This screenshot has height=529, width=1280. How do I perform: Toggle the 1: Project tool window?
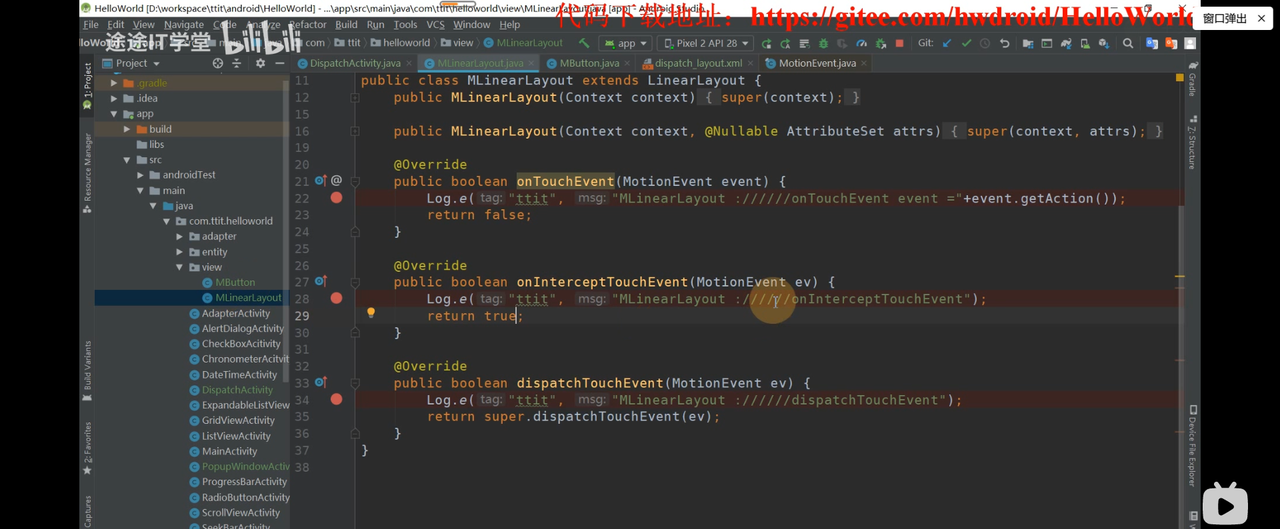pos(87,84)
